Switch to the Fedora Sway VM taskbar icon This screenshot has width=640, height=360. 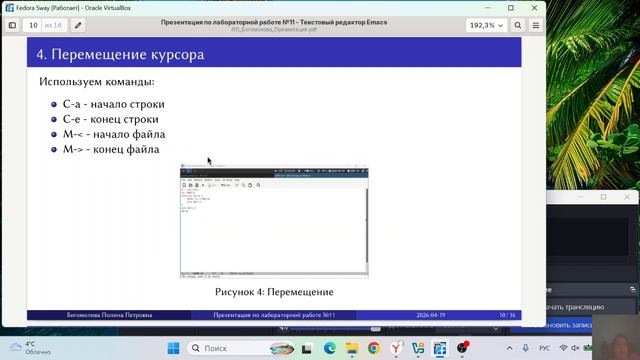(440, 348)
